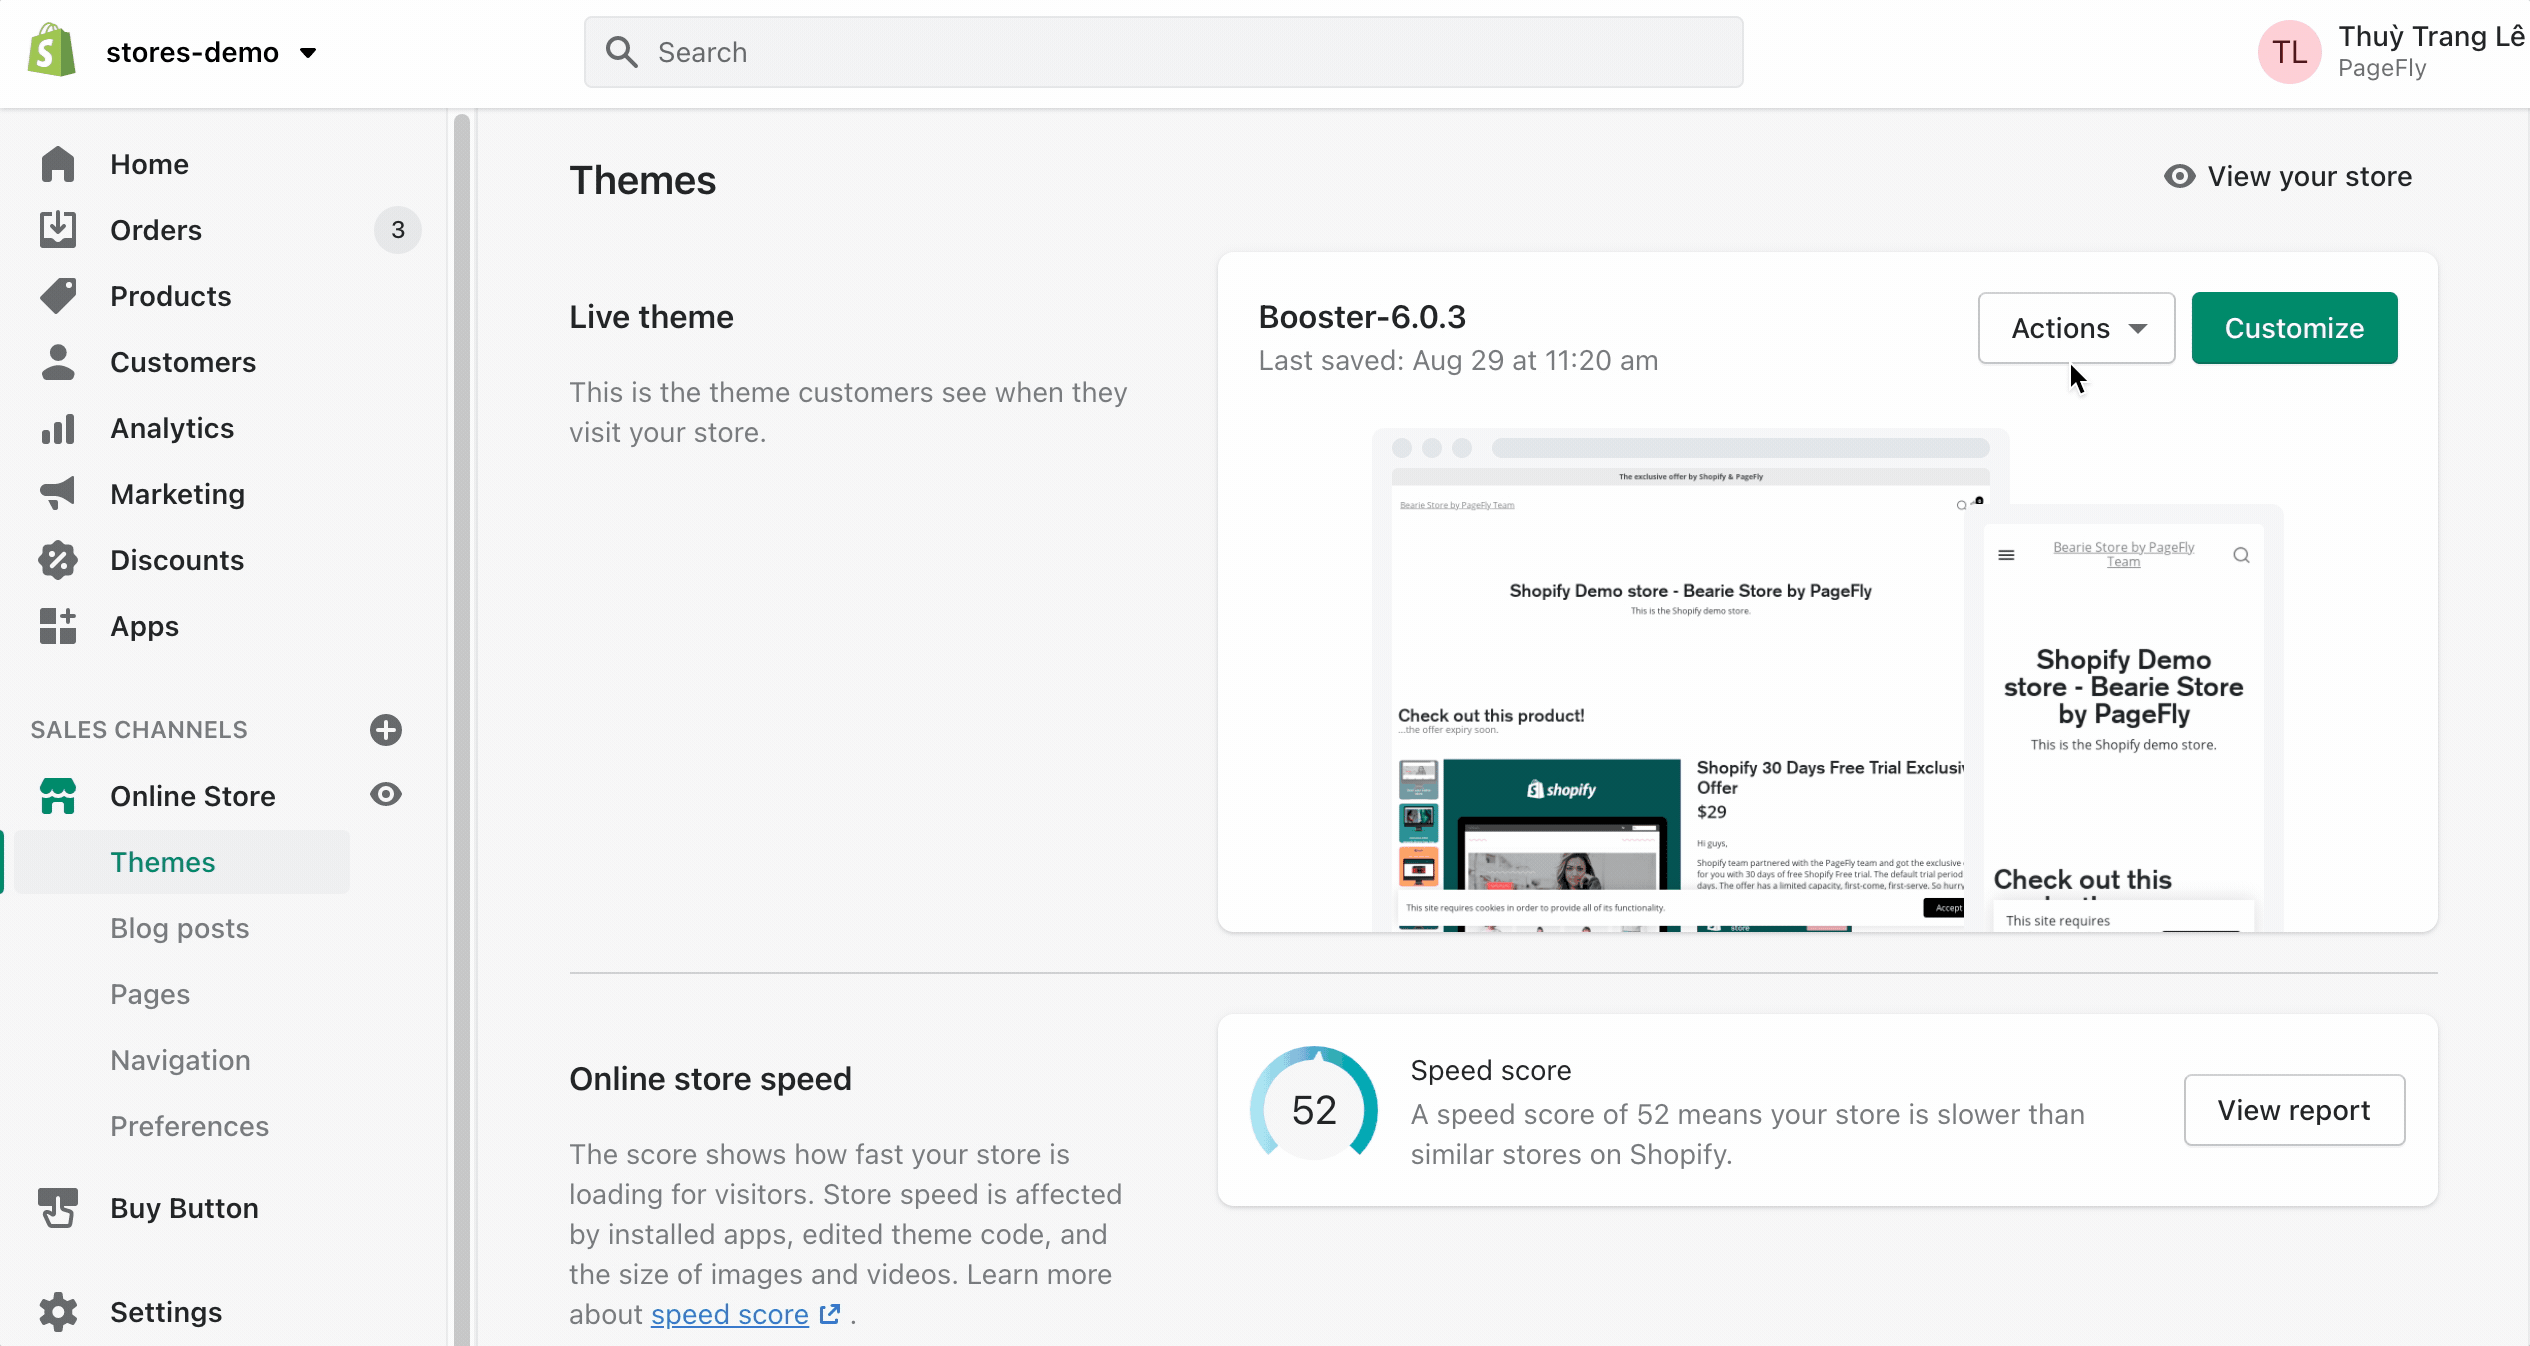This screenshot has width=2530, height=1346.
Task: Click the Products tag icon
Action: [x=58, y=296]
